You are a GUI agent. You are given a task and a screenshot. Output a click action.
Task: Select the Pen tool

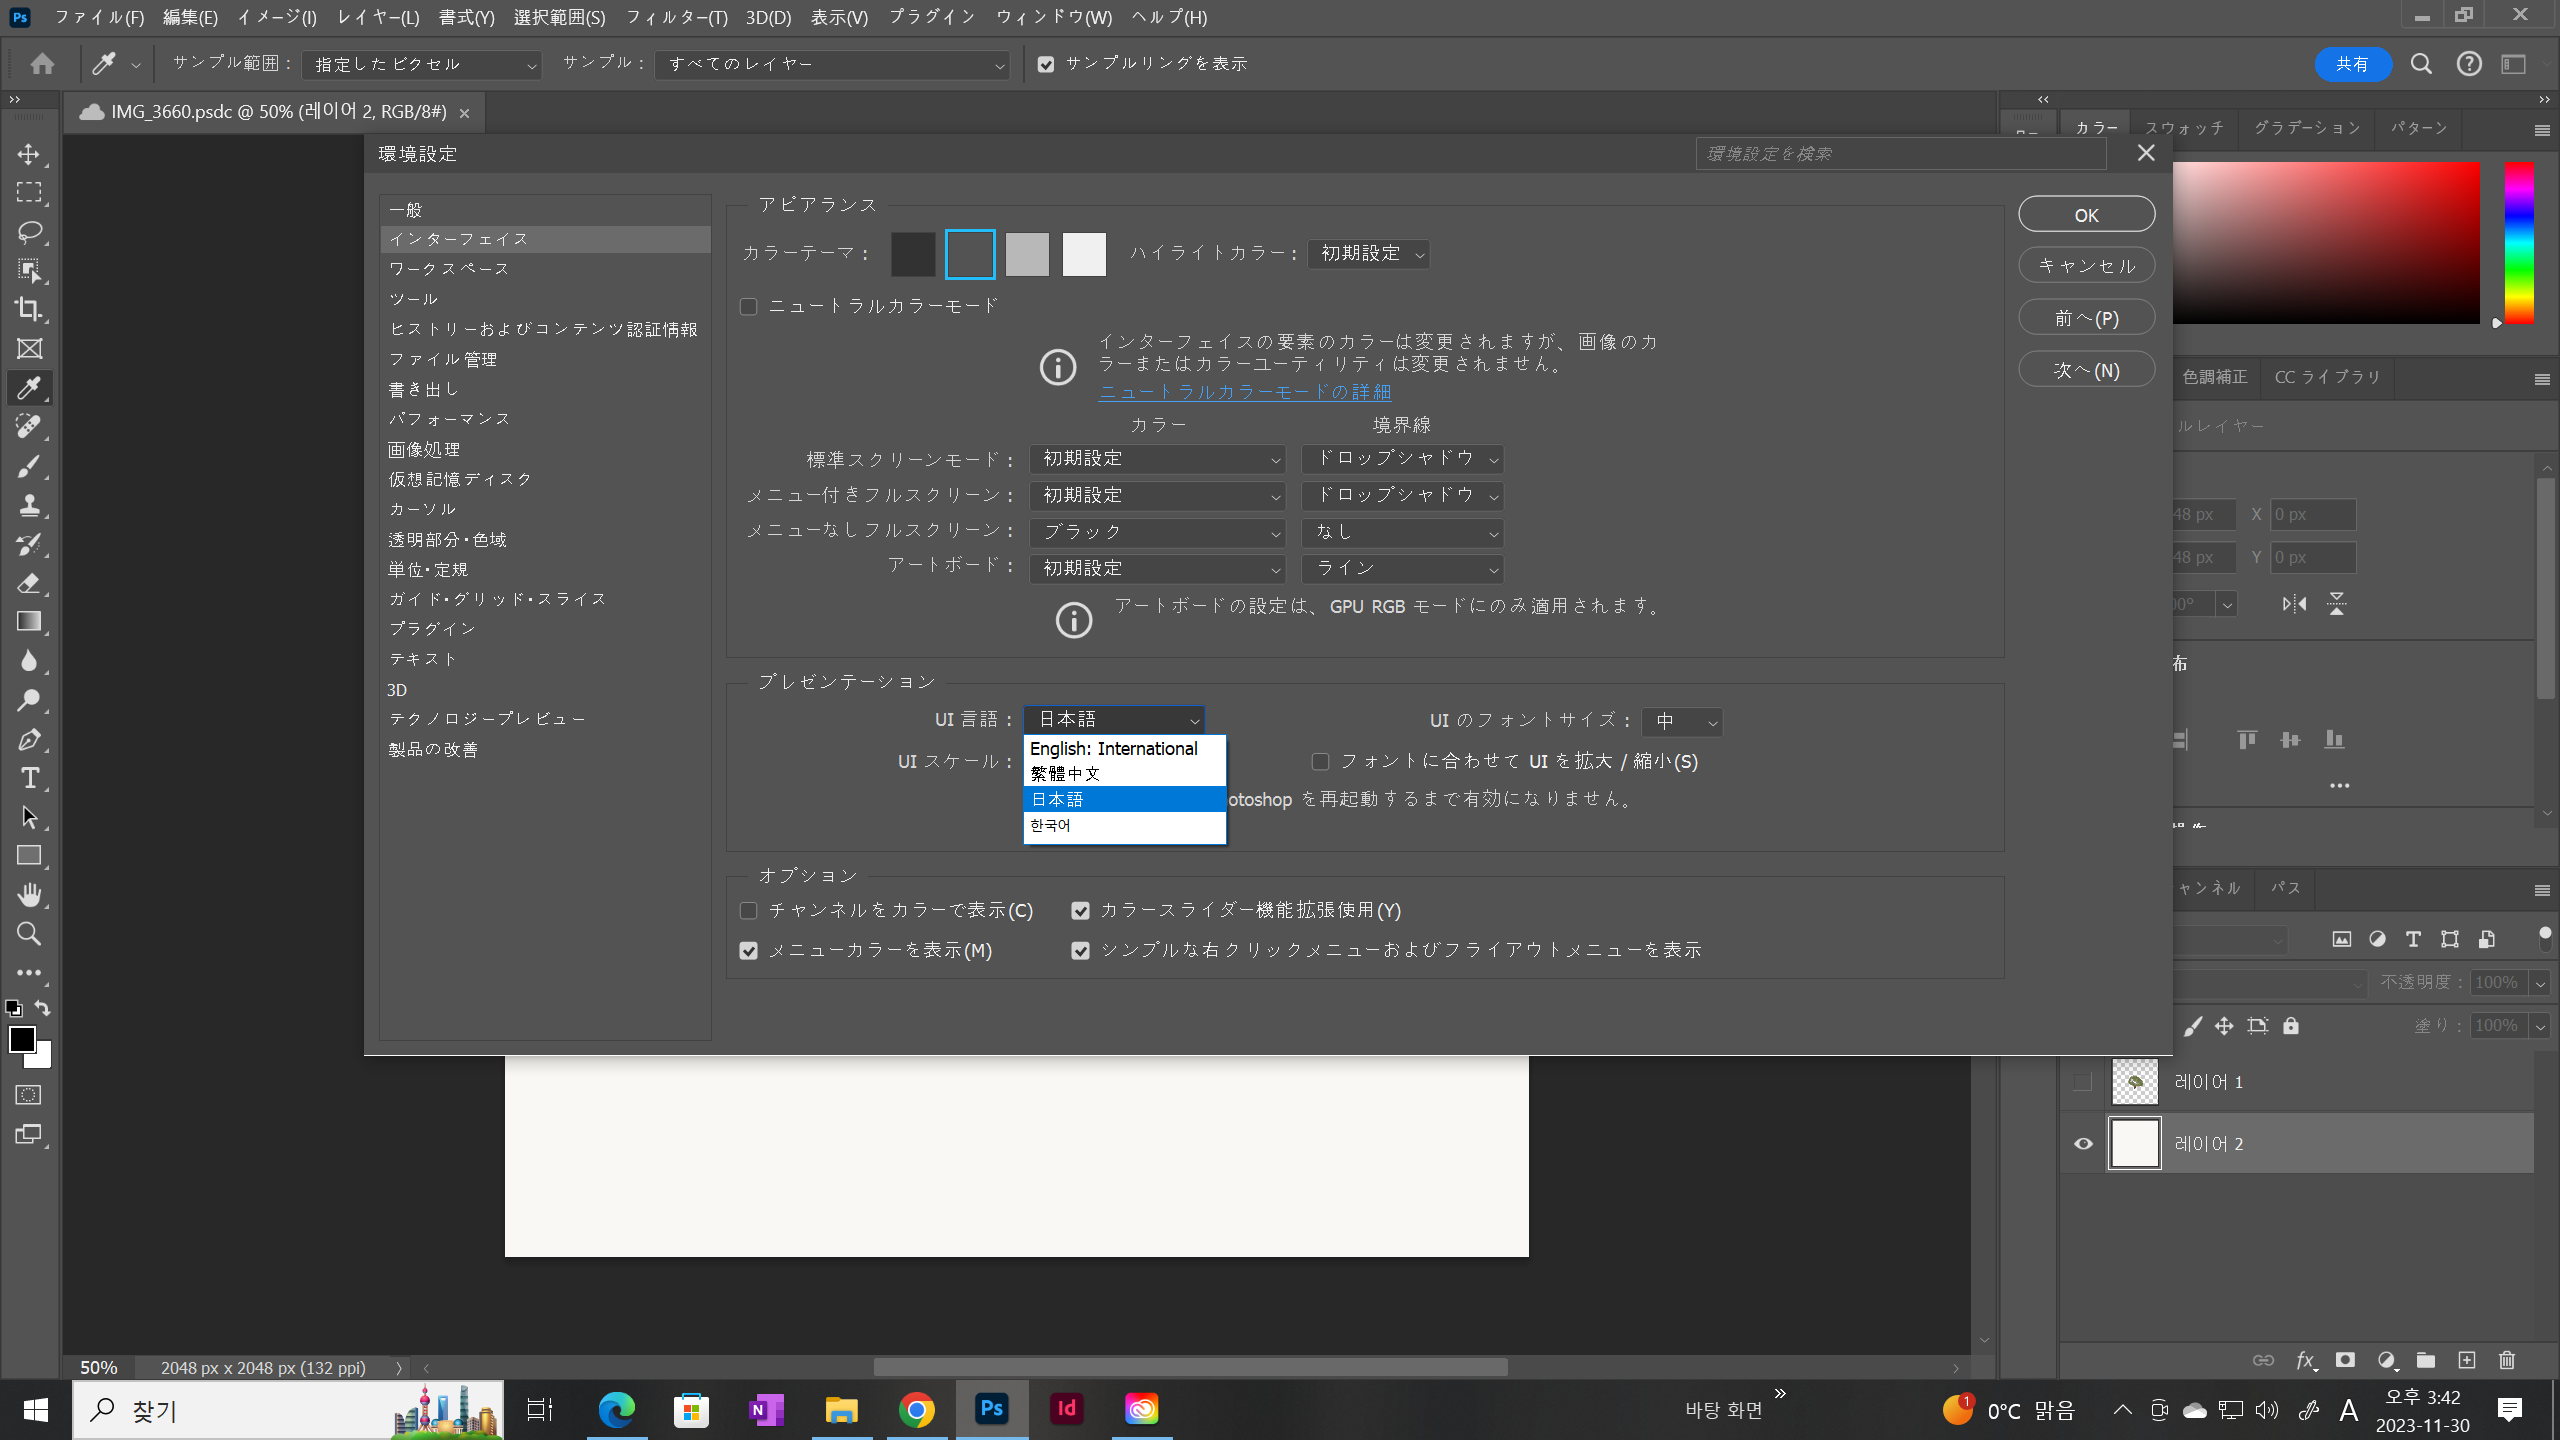[x=29, y=740]
